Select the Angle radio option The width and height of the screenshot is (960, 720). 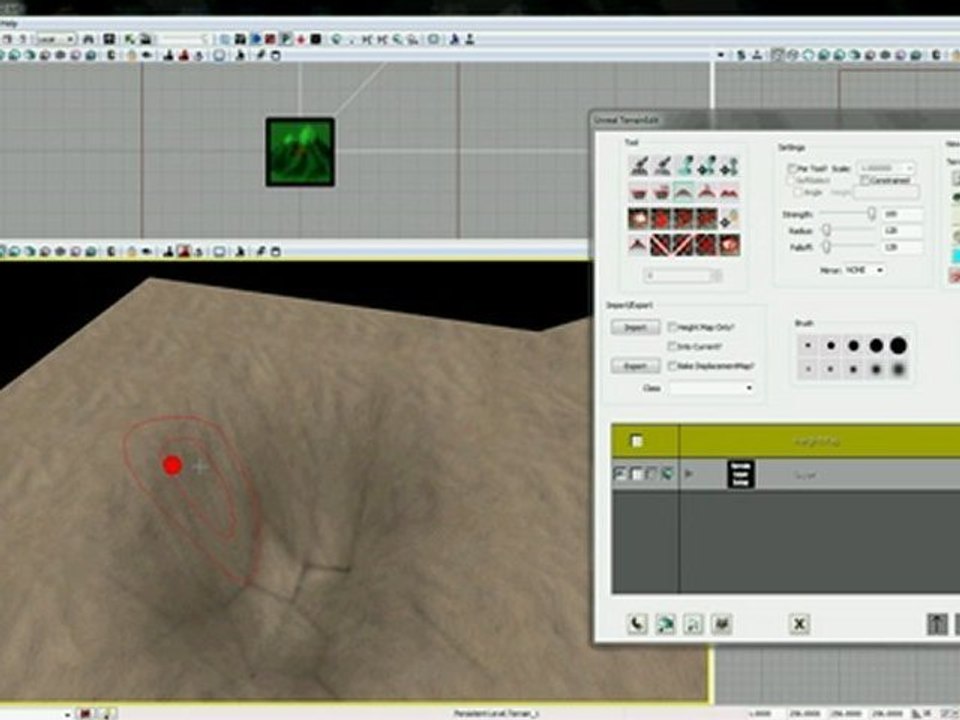pos(798,192)
